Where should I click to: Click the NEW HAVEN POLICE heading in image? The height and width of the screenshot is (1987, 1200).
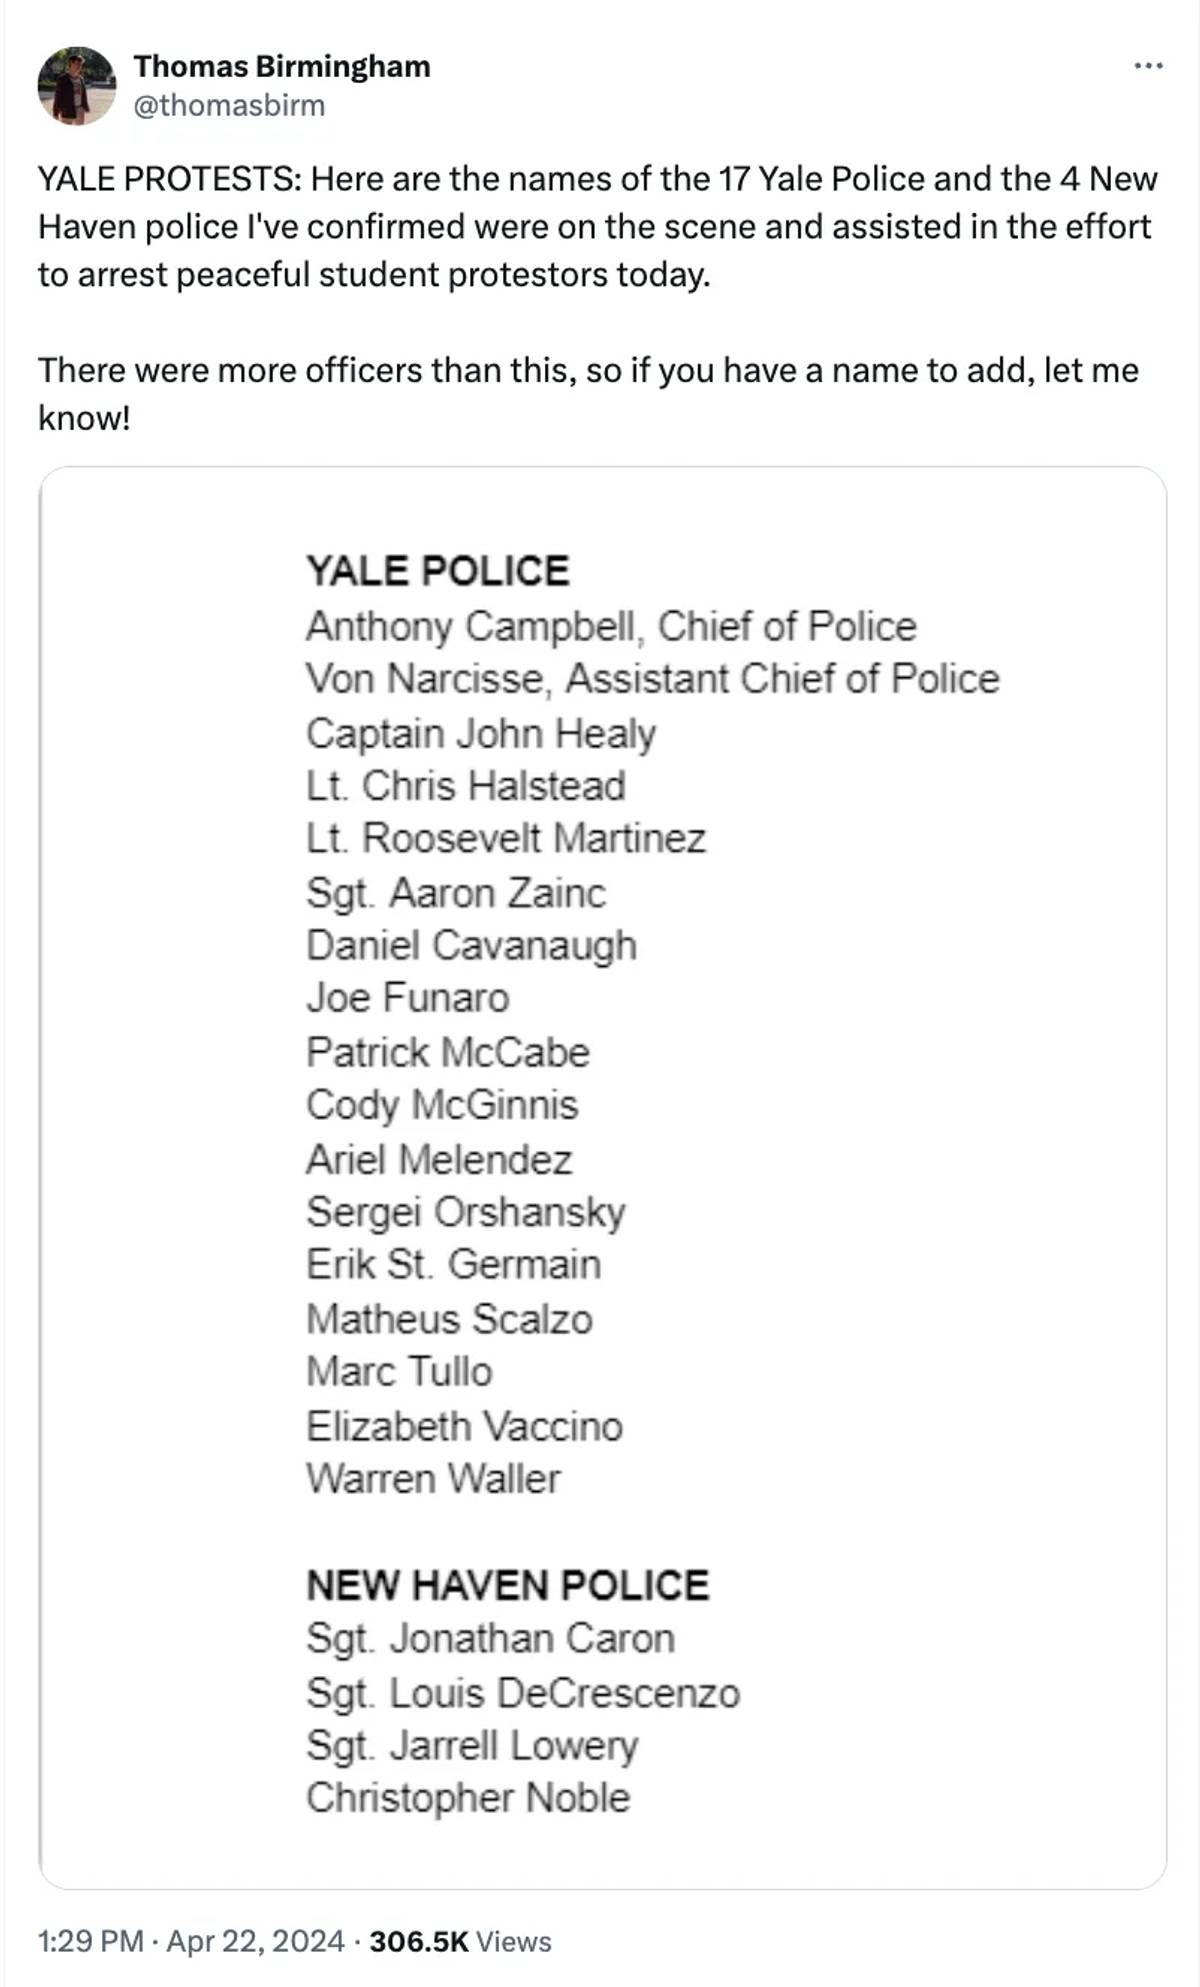tap(507, 1585)
